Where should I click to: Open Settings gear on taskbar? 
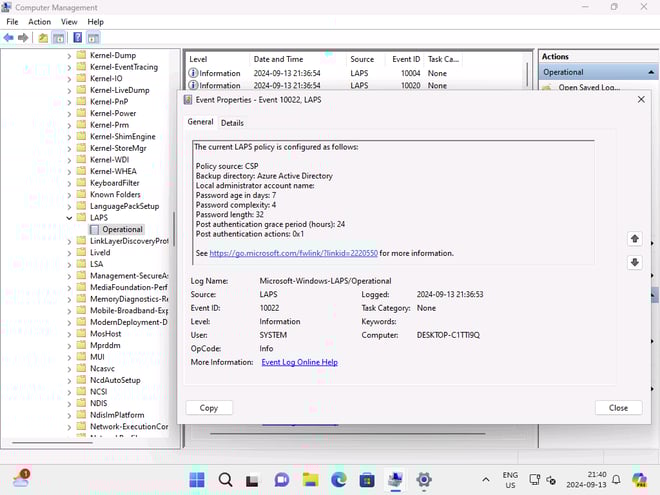[x=424, y=479]
